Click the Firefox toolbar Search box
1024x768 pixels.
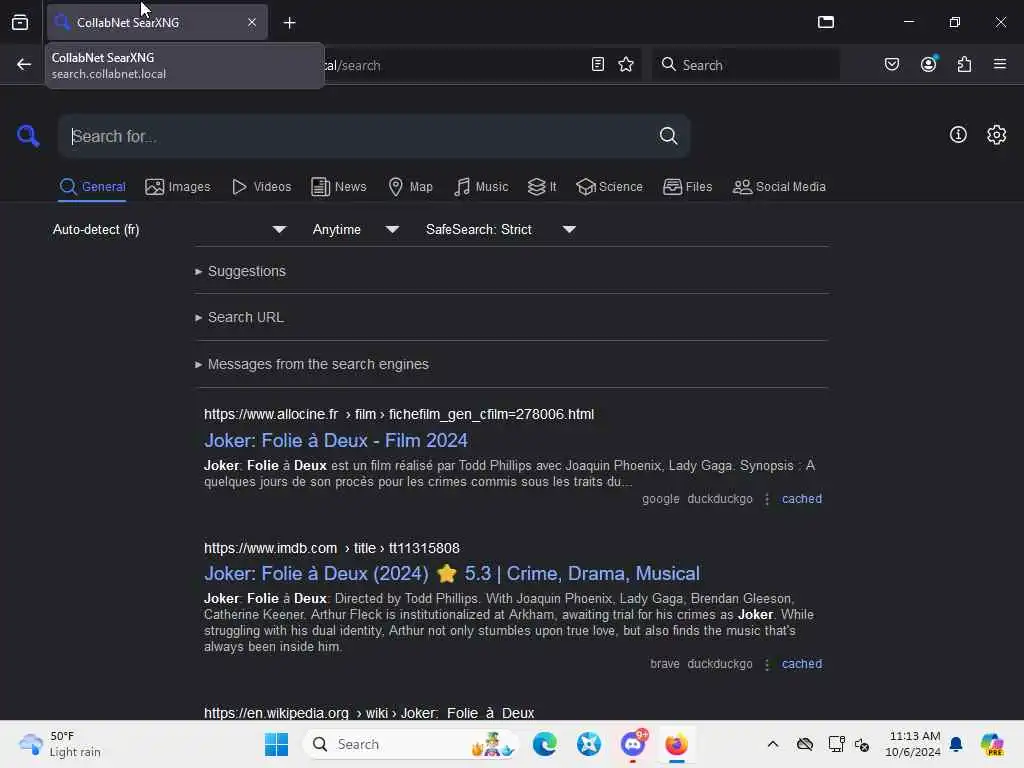[746, 65]
